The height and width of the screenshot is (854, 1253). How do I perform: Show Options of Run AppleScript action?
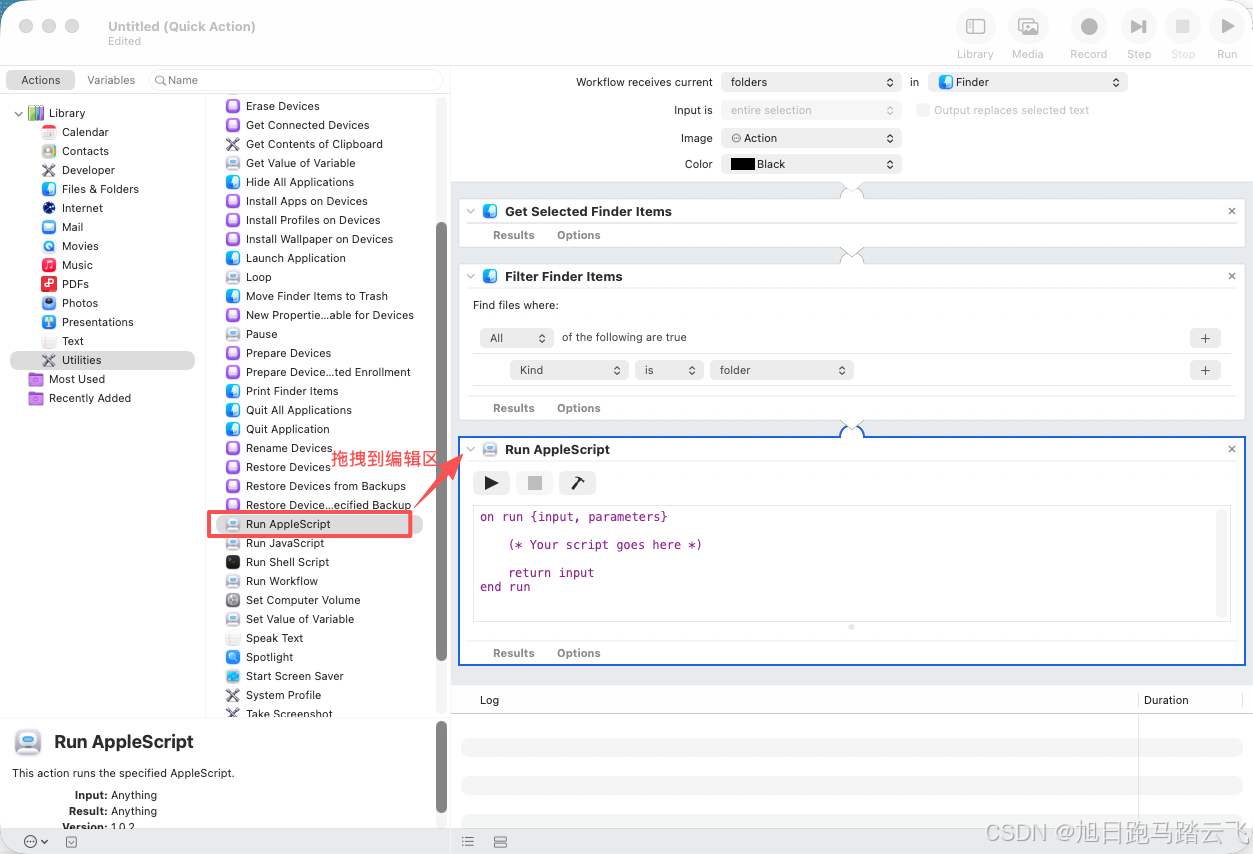[579, 653]
